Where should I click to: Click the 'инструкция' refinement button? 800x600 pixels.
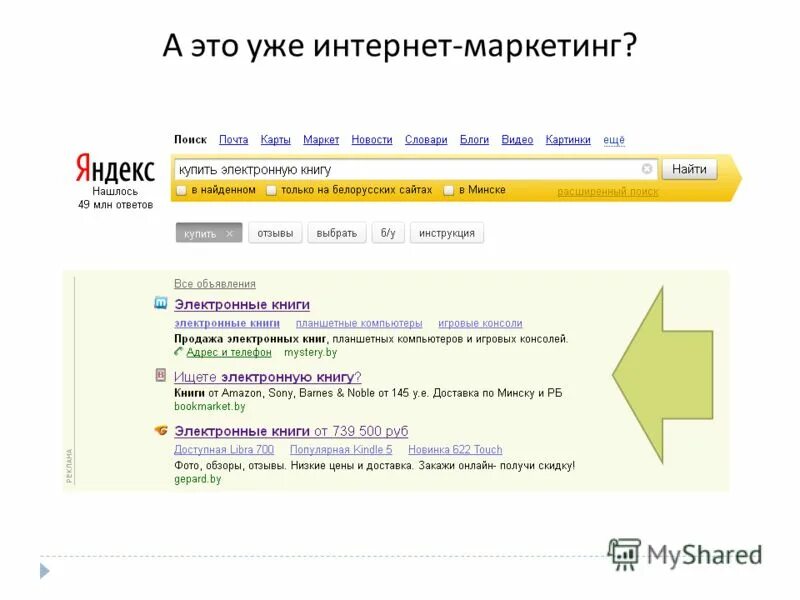(x=447, y=233)
